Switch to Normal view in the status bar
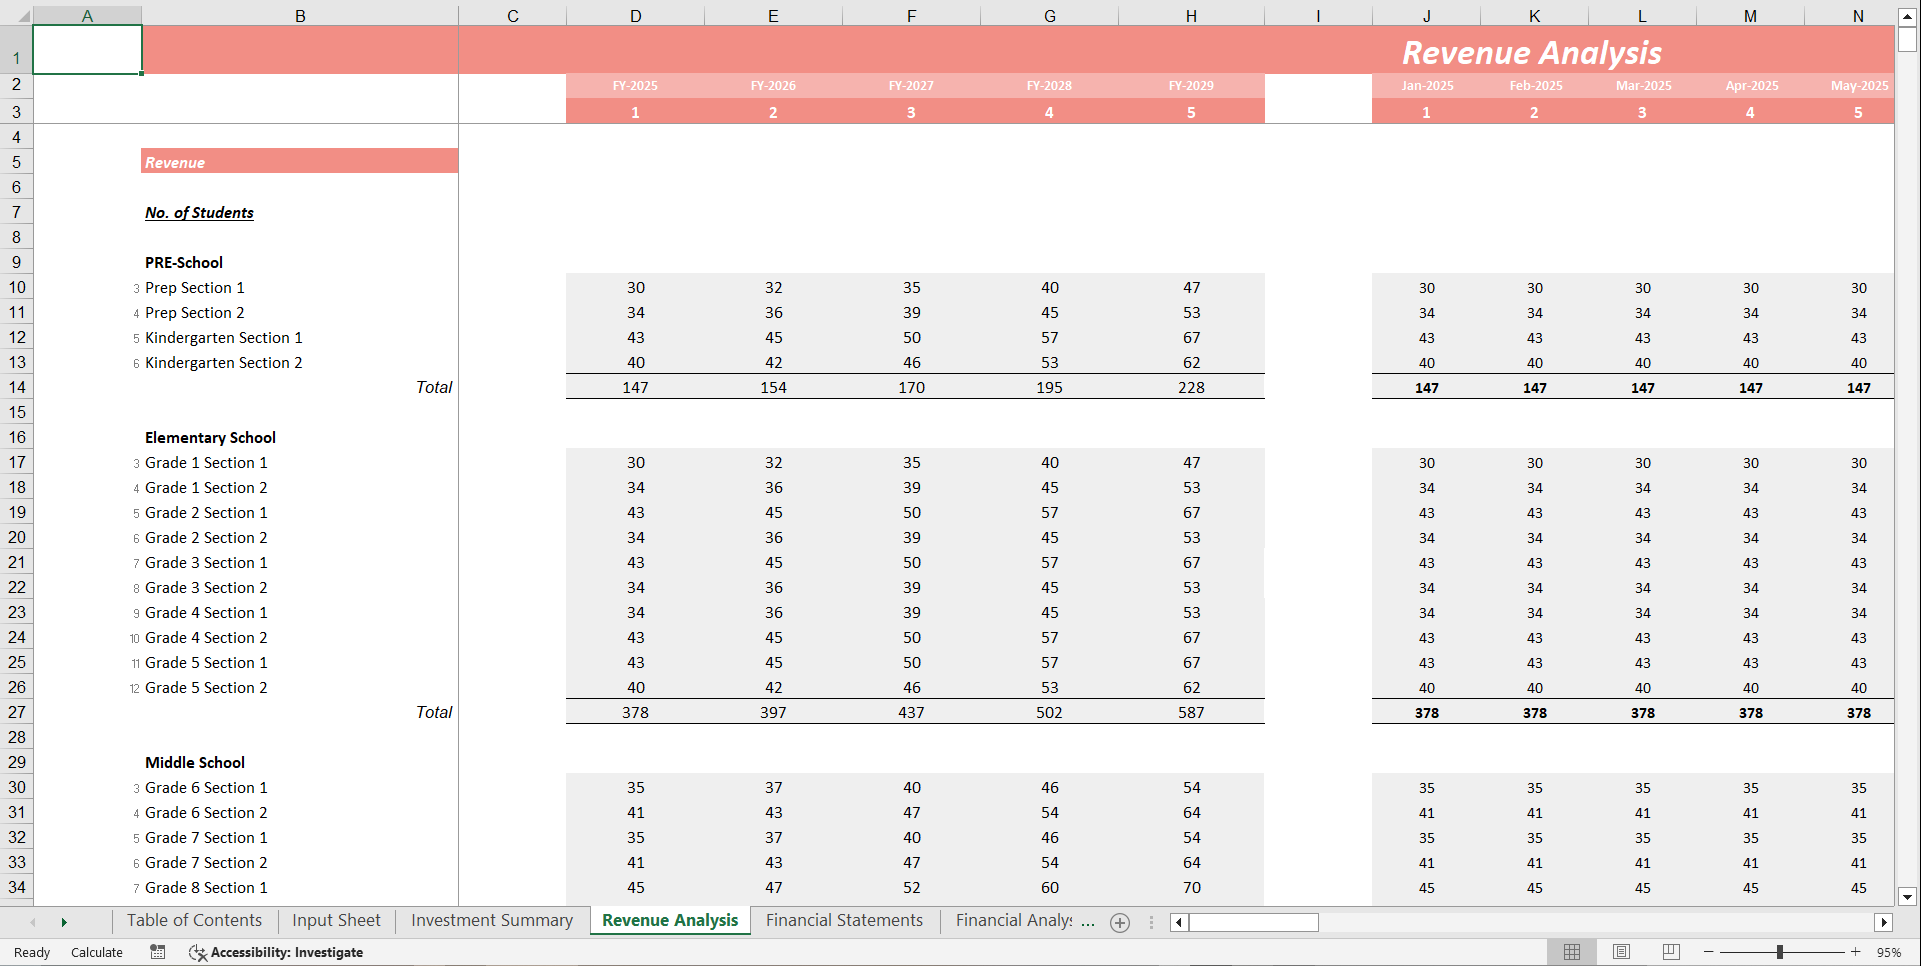The width and height of the screenshot is (1921, 966). click(1572, 952)
